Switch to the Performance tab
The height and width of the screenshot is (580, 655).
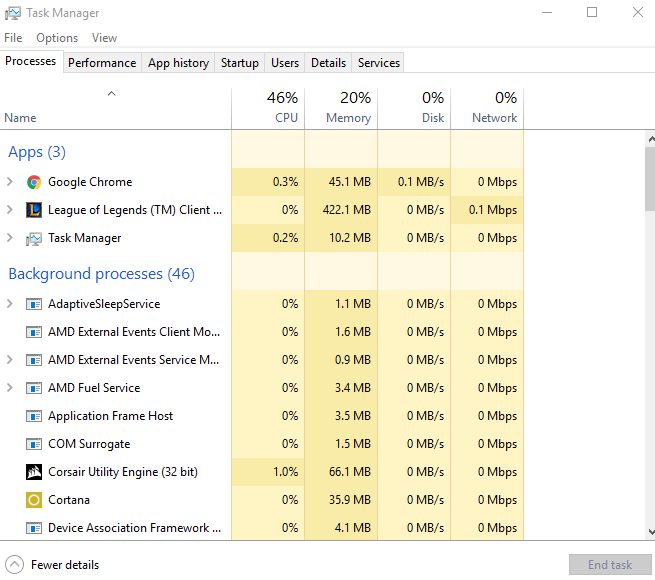tap(102, 63)
